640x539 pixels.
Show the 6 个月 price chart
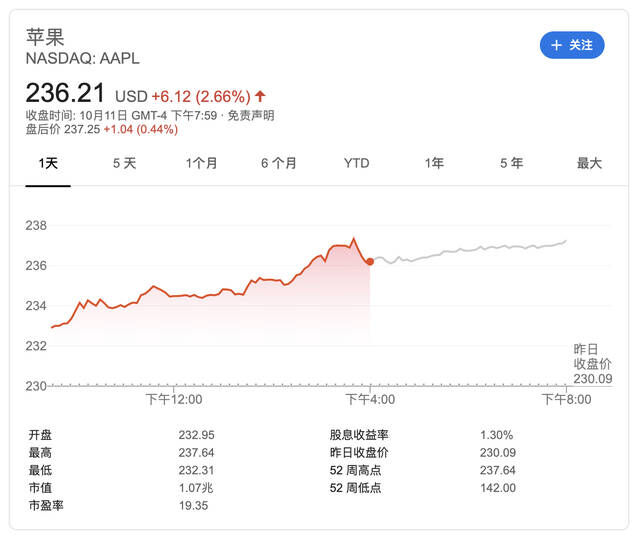coord(279,163)
